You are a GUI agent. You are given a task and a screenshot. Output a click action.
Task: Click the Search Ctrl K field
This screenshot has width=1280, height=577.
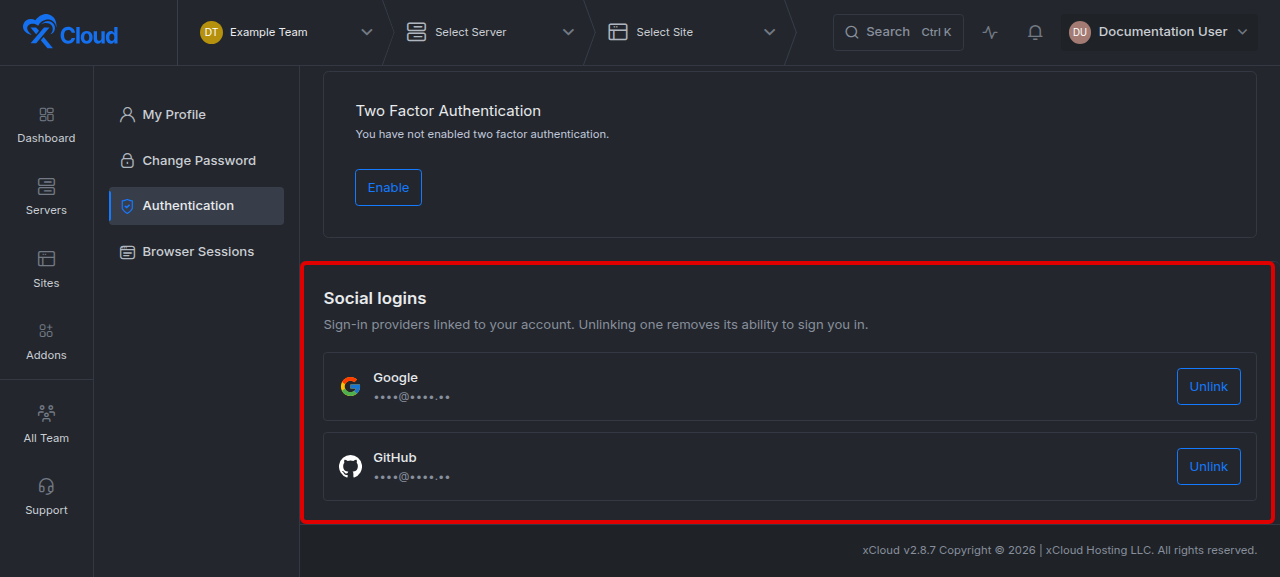pos(898,32)
